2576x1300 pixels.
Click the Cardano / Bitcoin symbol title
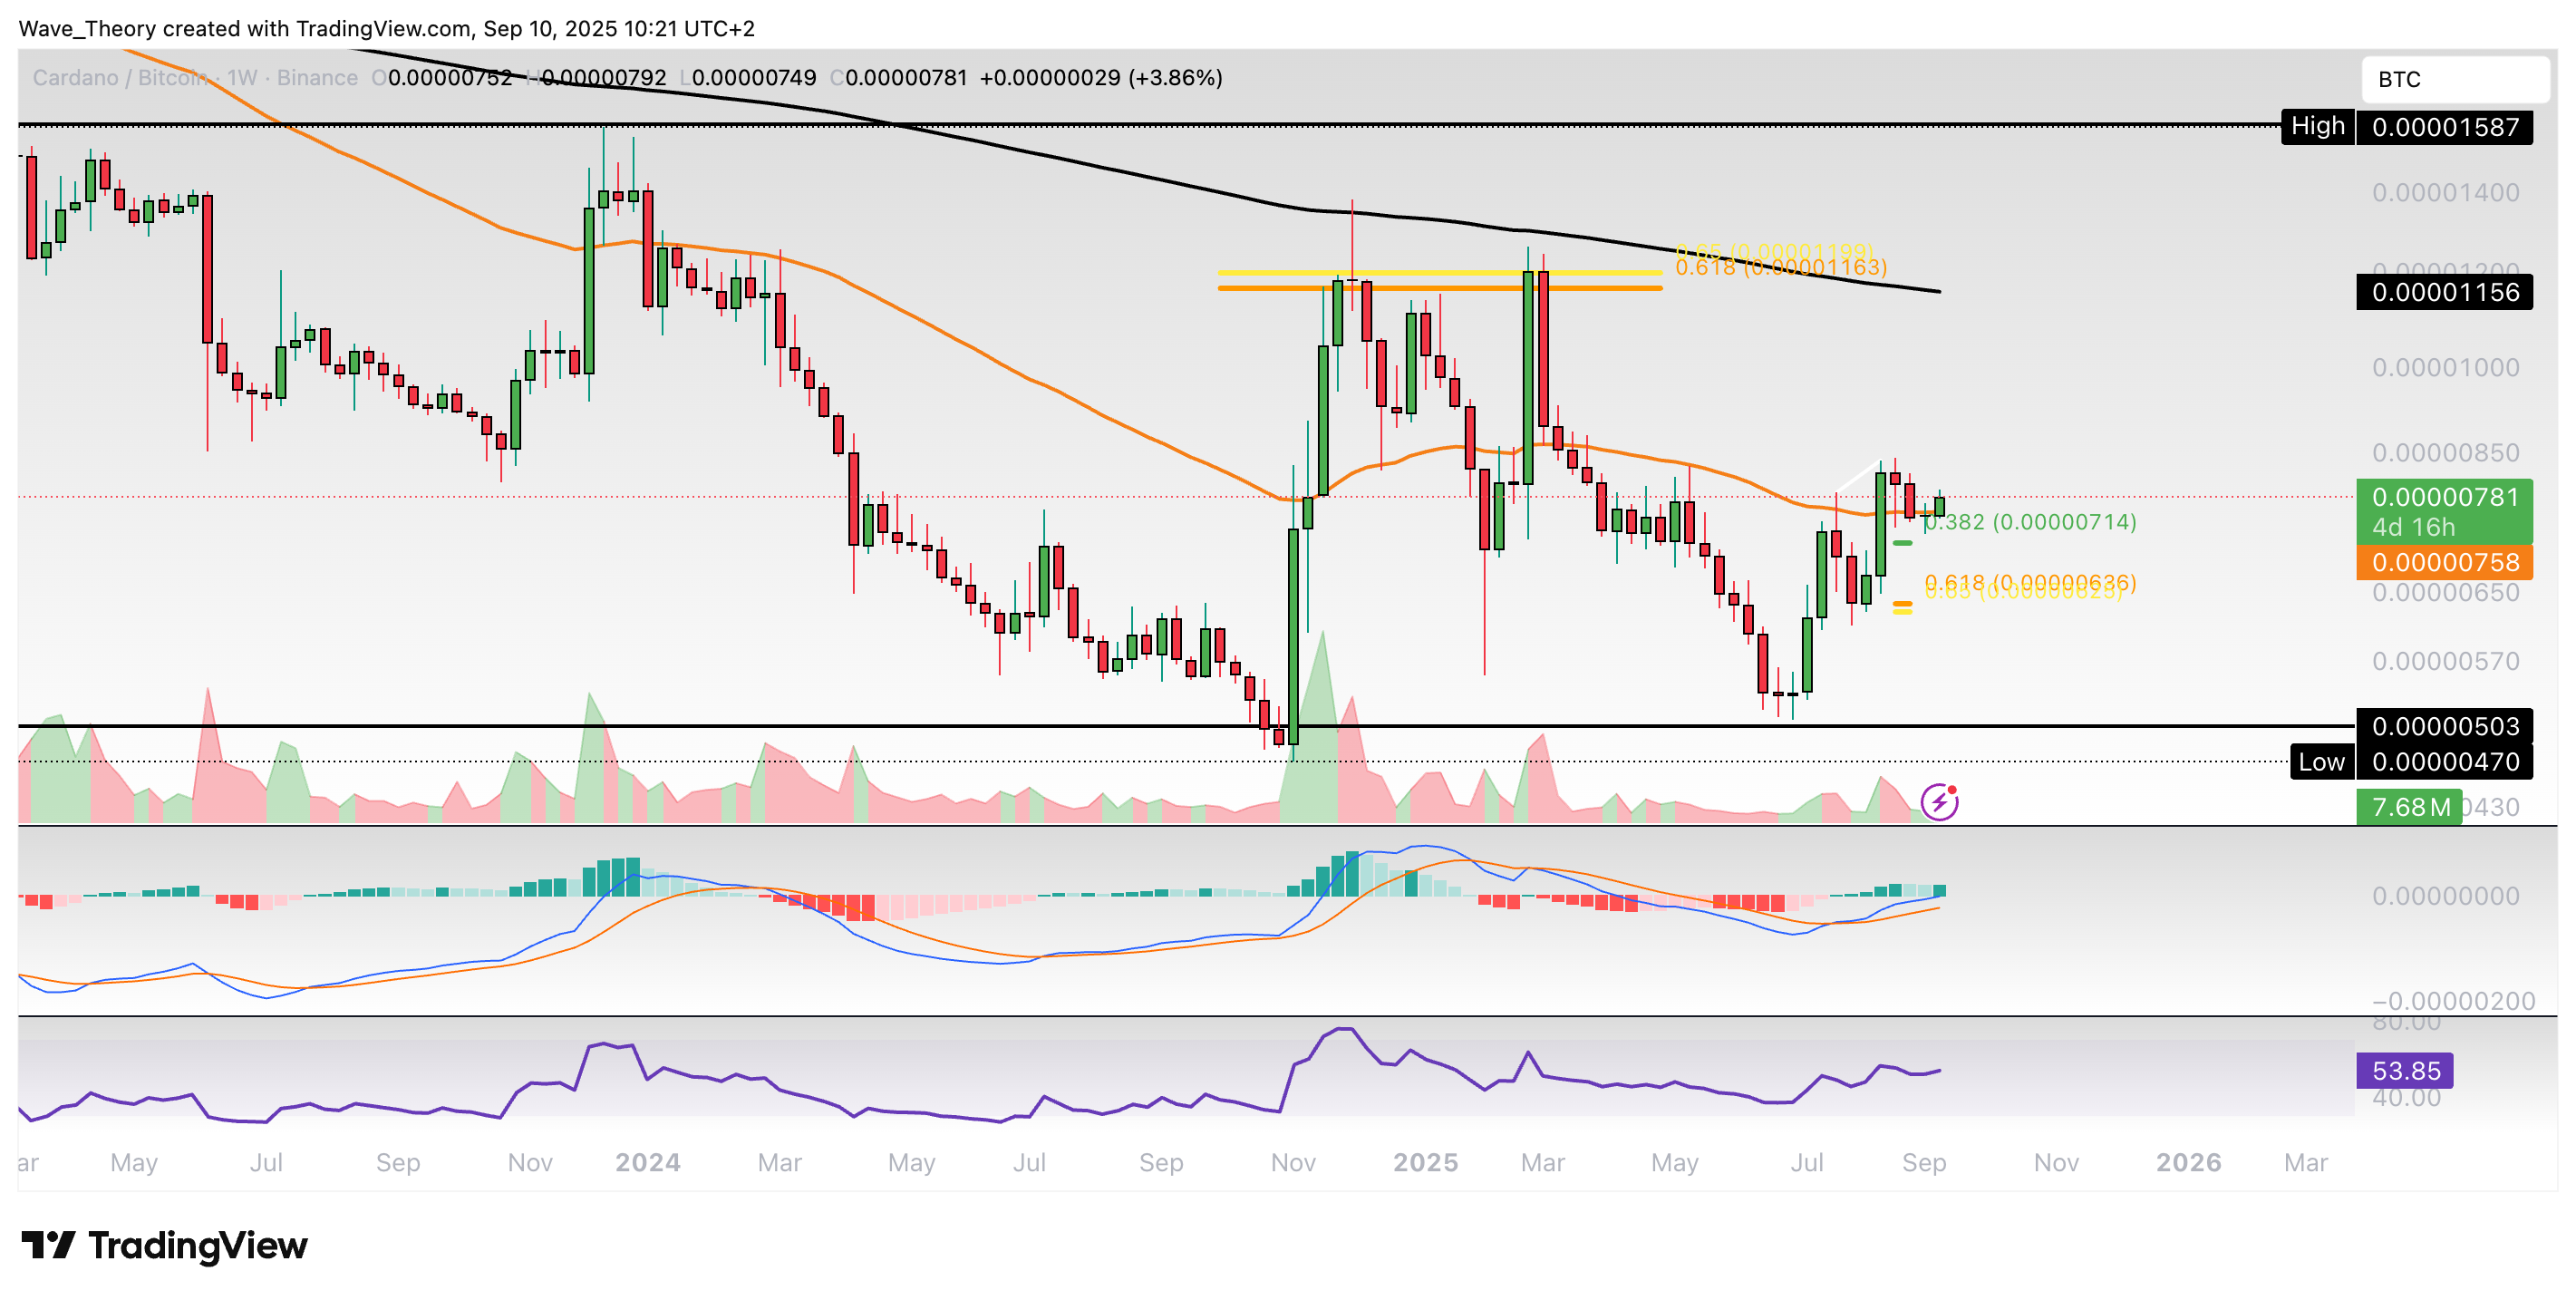[120, 78]
